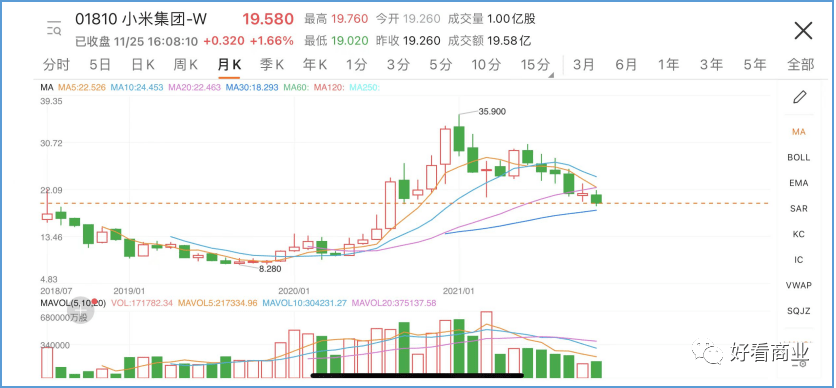Enable the SQJZ indicator
836x388 pixels.
[798, 311]
